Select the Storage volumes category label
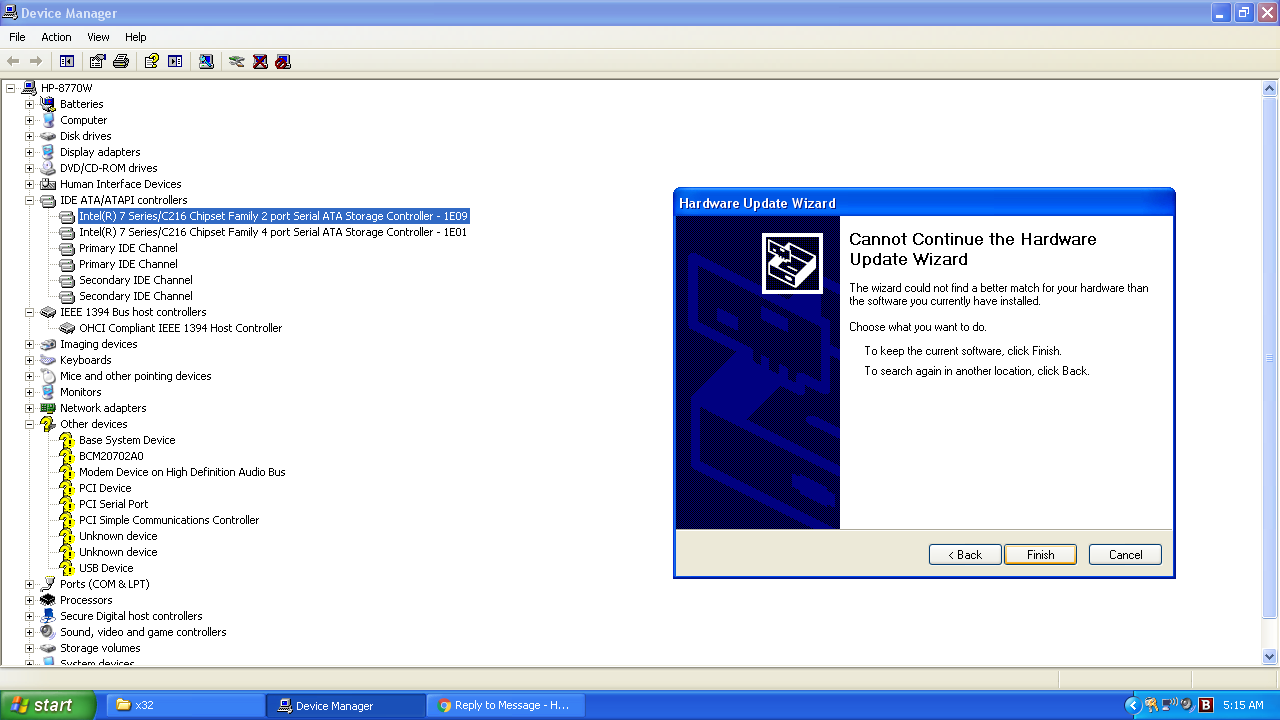 pyautogui.click(x=100, y=648)
